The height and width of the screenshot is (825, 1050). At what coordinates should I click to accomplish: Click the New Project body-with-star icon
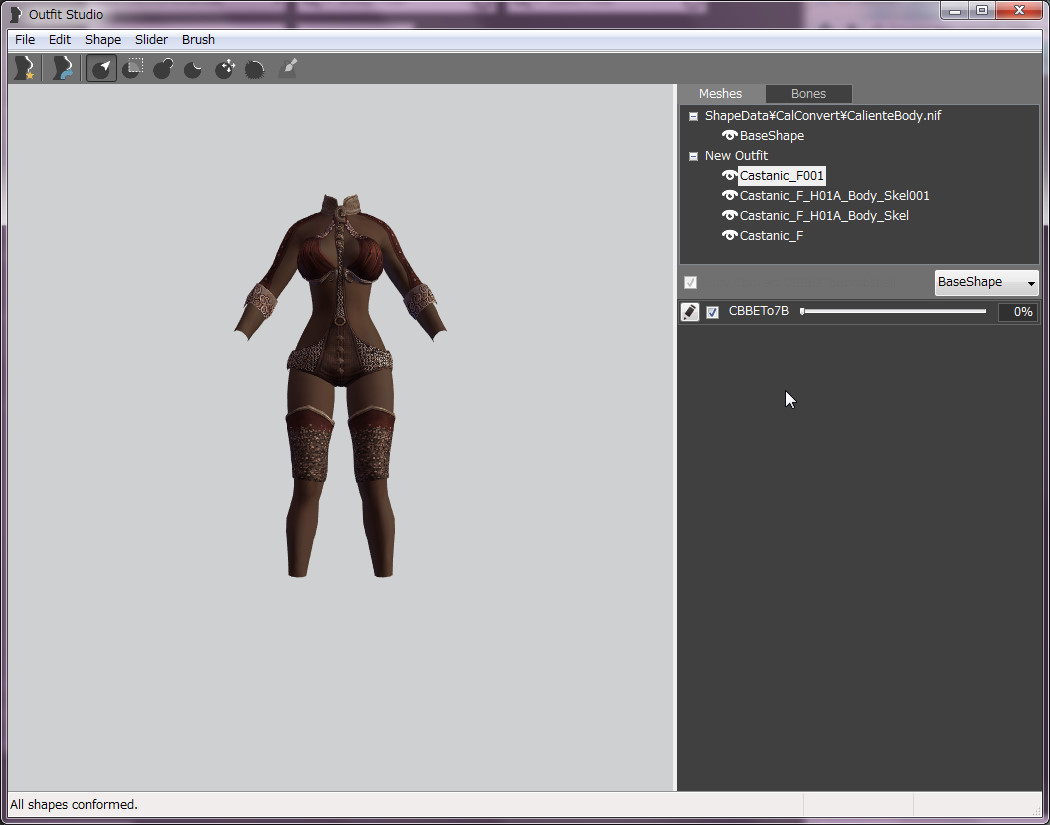pos(22,68)
